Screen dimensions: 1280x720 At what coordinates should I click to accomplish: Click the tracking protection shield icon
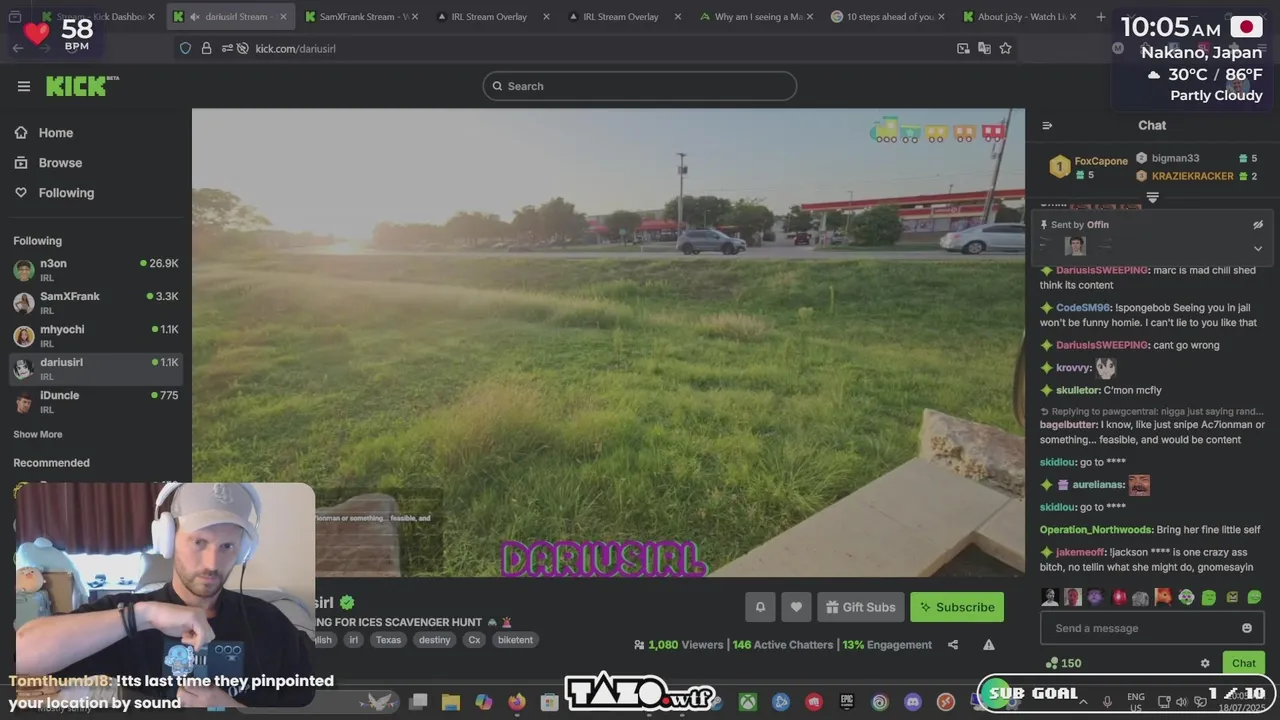pos(185,48)
